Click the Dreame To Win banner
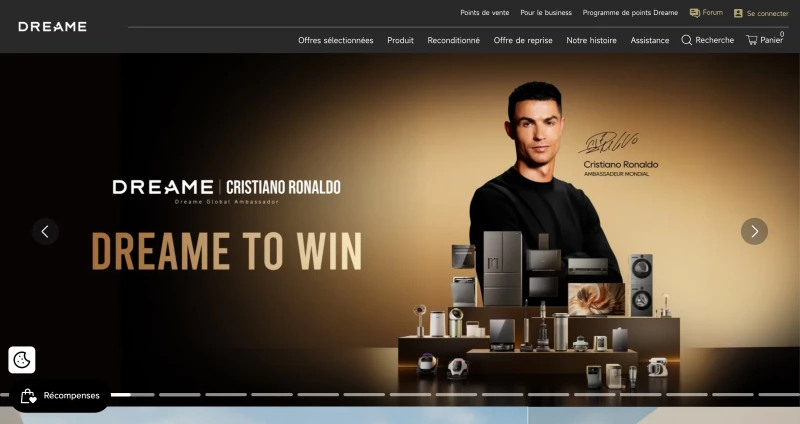Viewport: 800px width, 424px height. click(400, 230)
